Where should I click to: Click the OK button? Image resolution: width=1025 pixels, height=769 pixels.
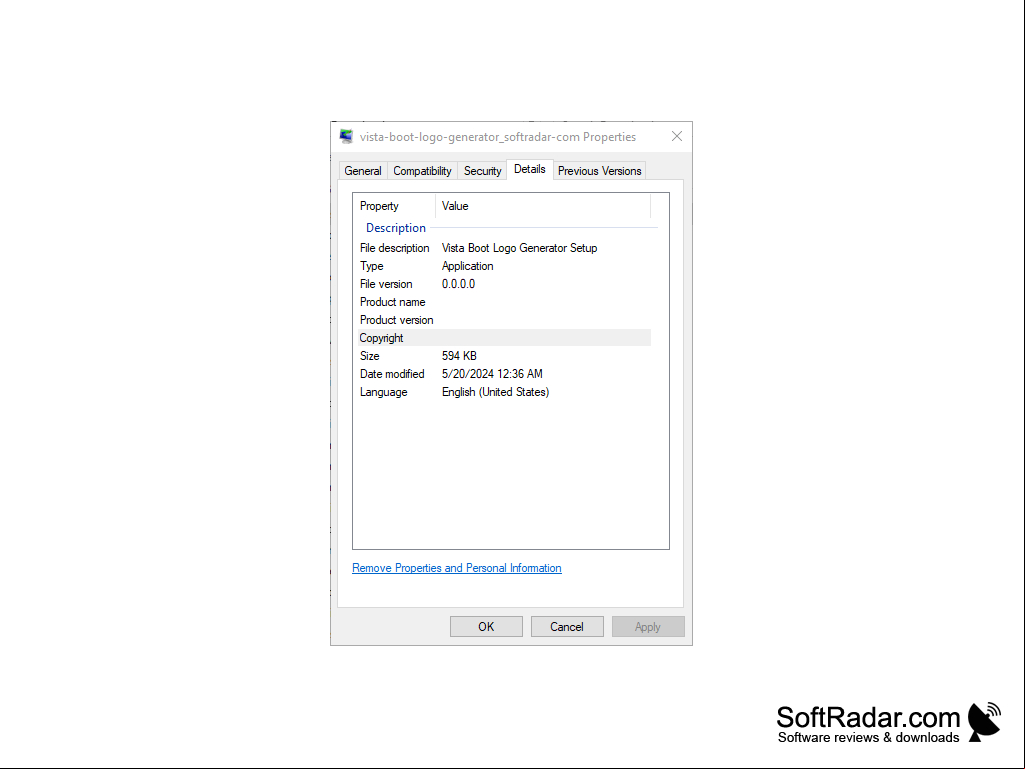pyautogui.click(x=486, y=626)
